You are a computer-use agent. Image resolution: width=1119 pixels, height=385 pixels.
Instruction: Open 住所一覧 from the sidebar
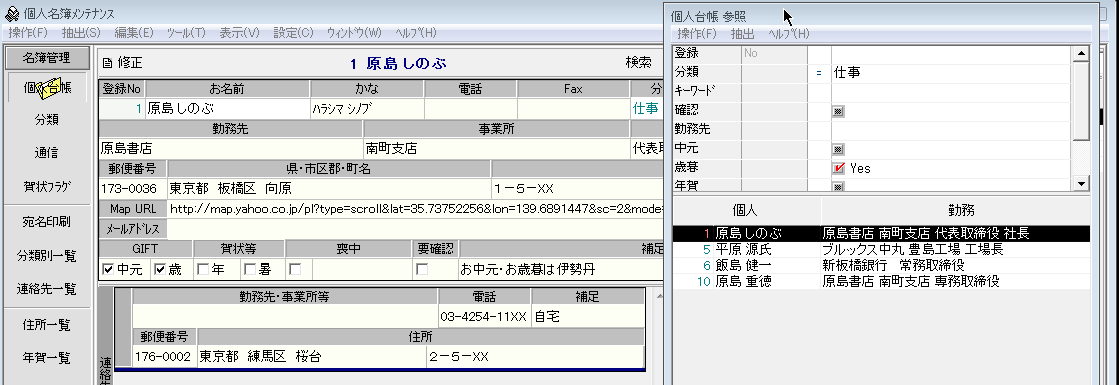click(46, 325)
